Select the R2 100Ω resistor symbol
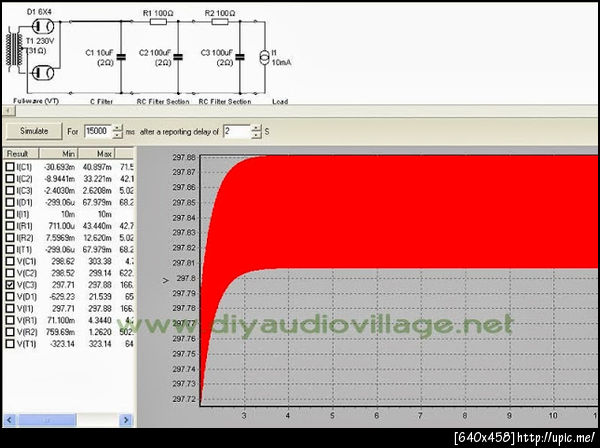 point(220,22)
